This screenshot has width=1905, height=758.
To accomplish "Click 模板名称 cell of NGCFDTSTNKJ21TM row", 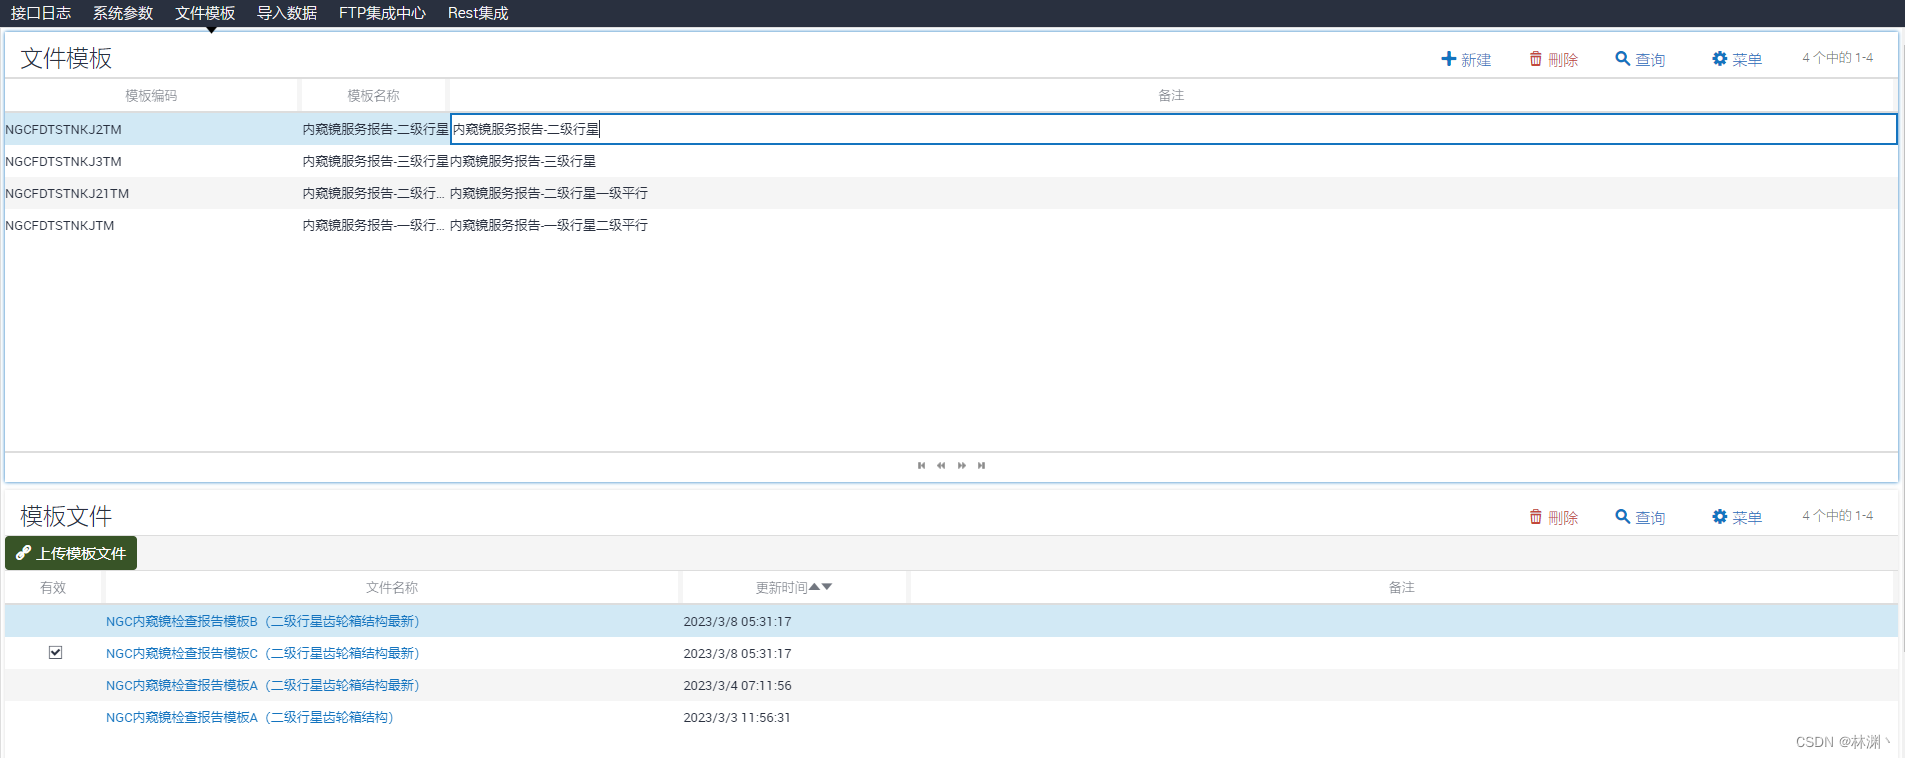I will pos(374,193).
